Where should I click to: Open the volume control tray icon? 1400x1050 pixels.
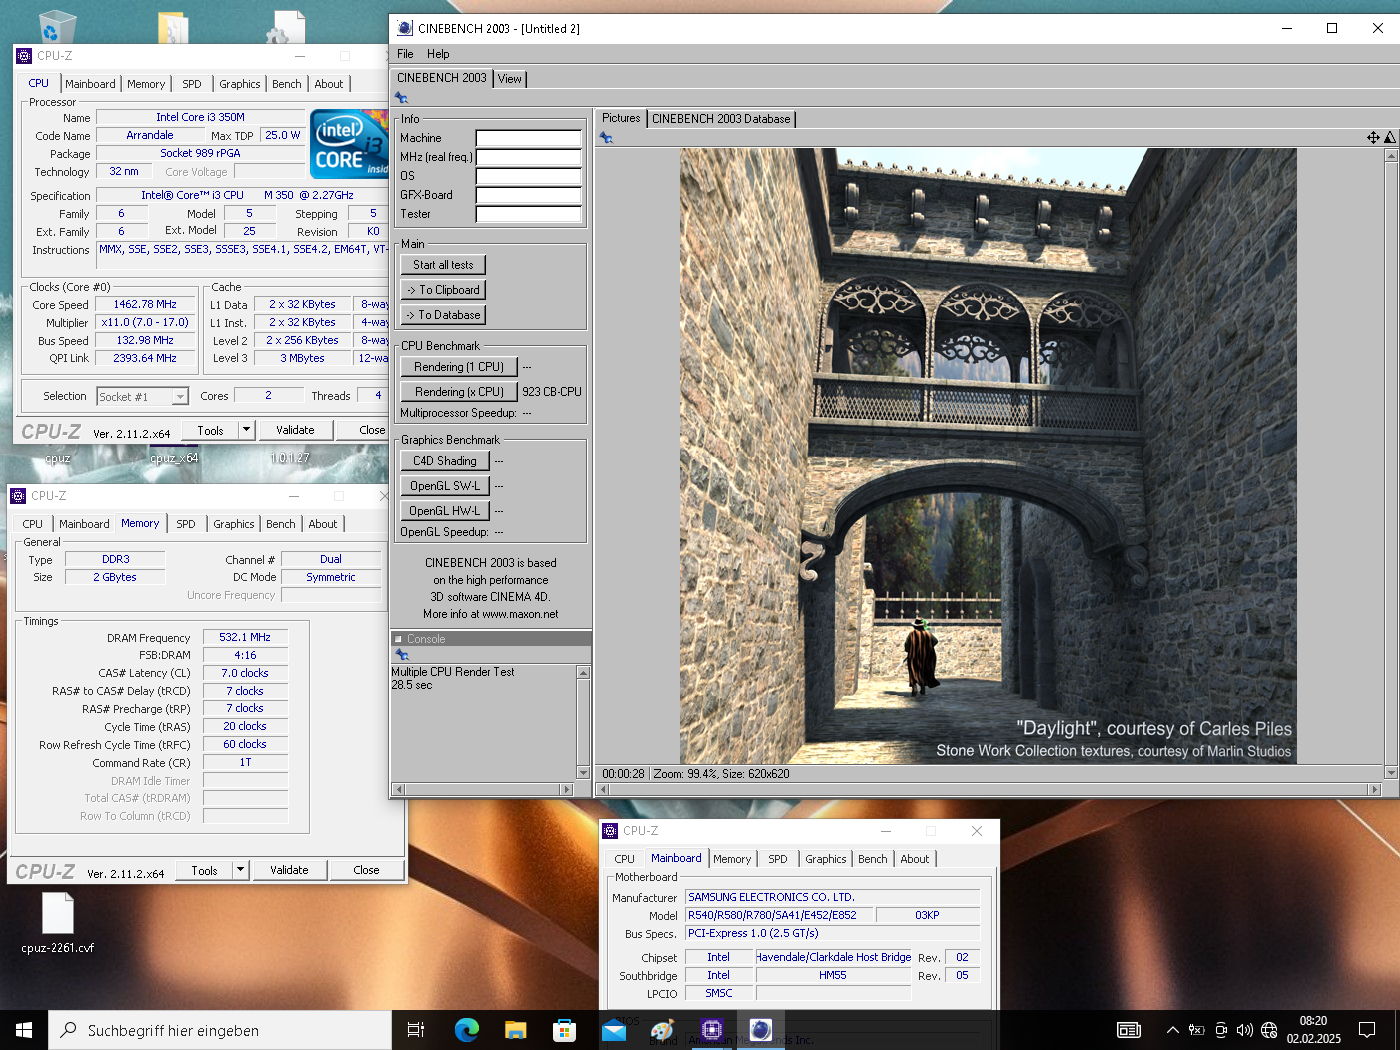1244,1030
